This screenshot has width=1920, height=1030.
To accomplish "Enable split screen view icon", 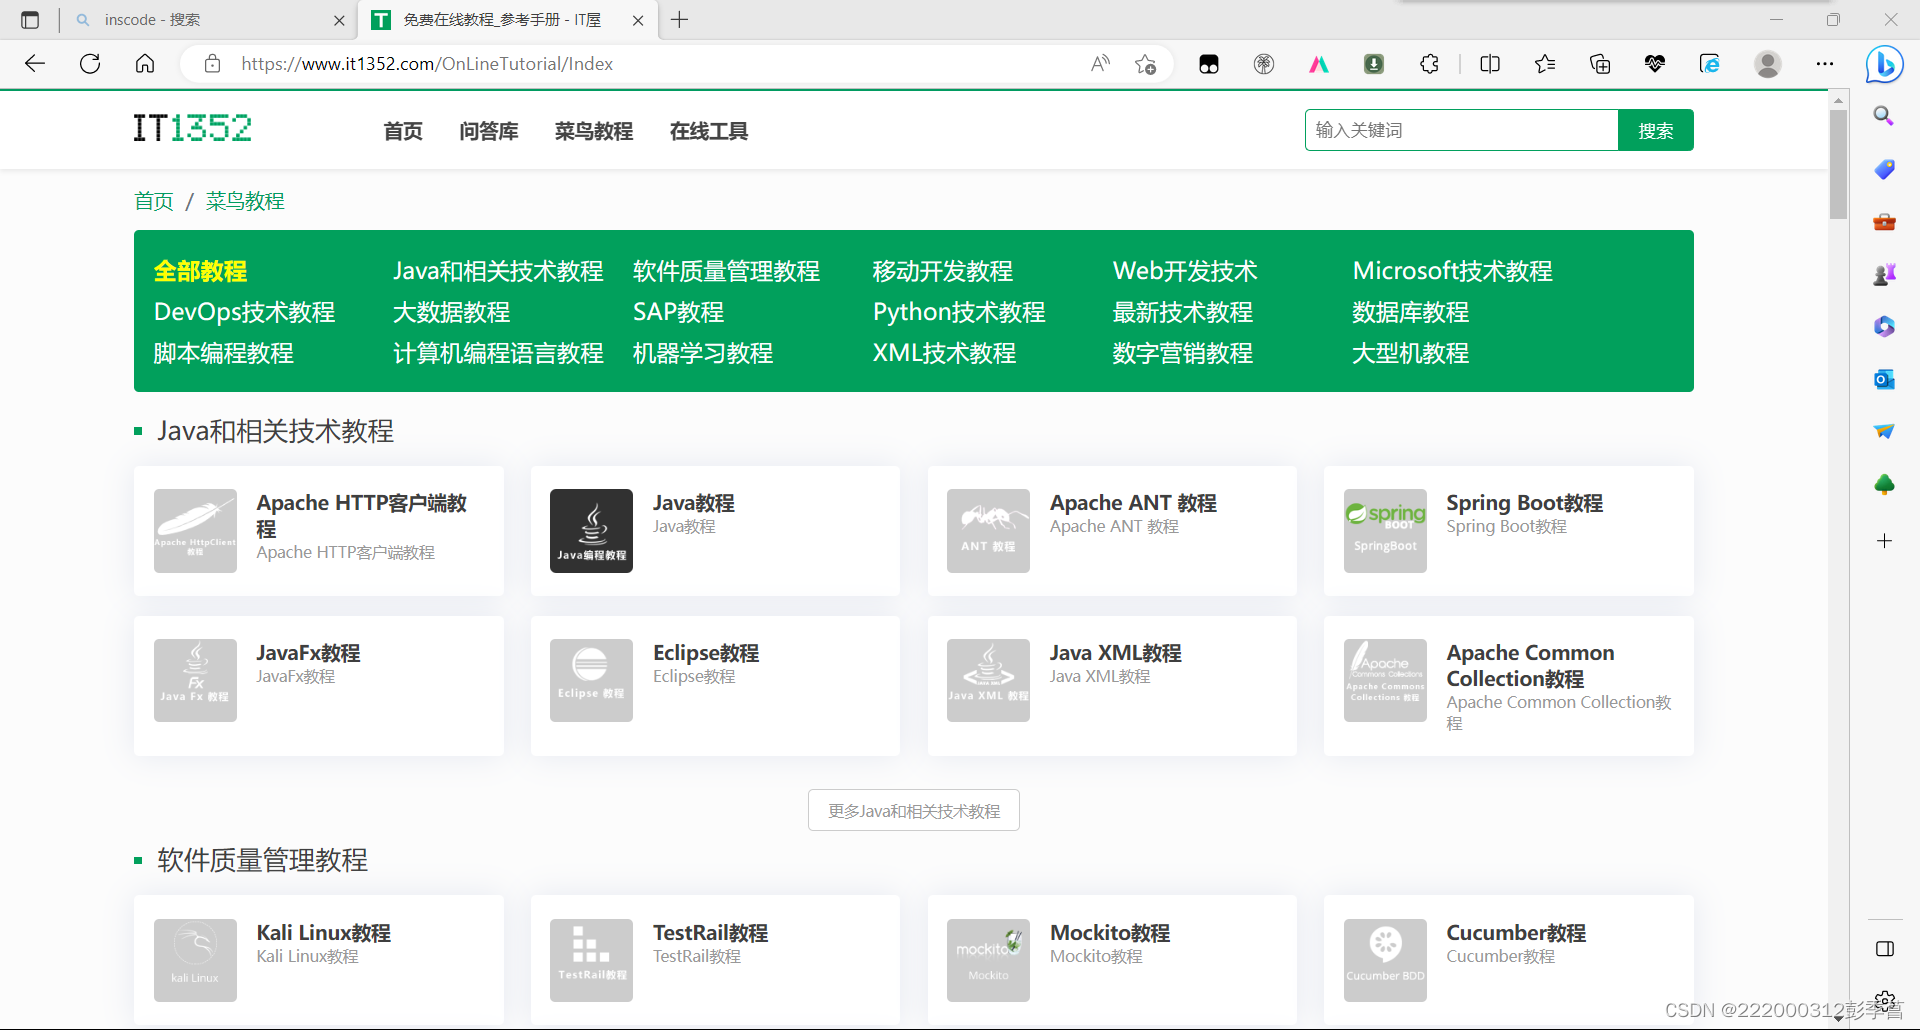I will (x=1490, y=64).
